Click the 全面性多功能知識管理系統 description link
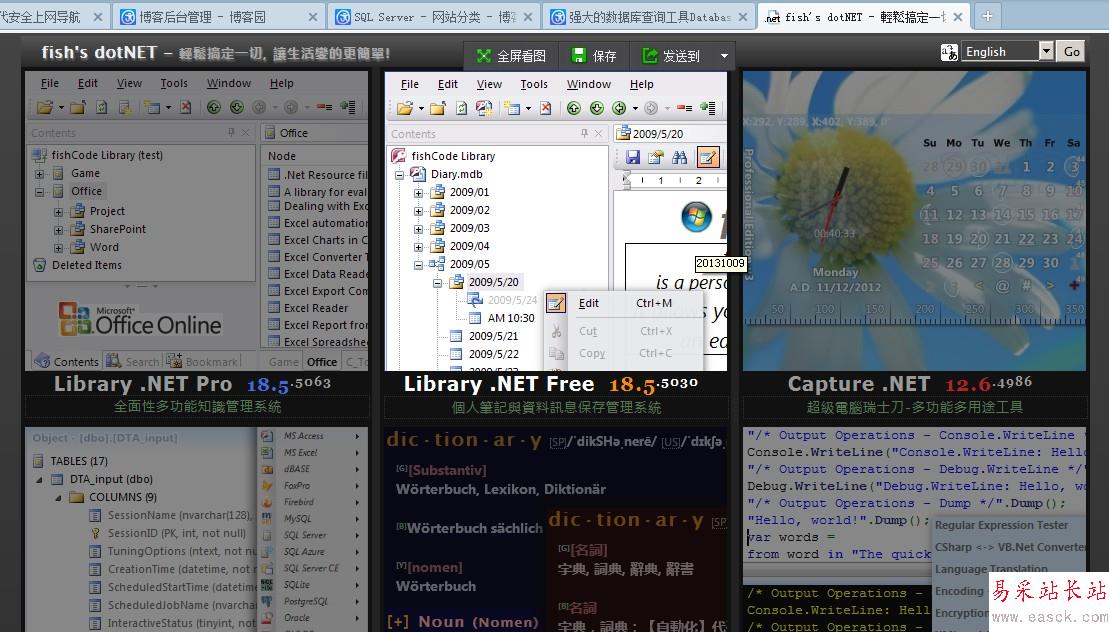This screenshot has width=1109, height=632. click(x=197, y=407)
